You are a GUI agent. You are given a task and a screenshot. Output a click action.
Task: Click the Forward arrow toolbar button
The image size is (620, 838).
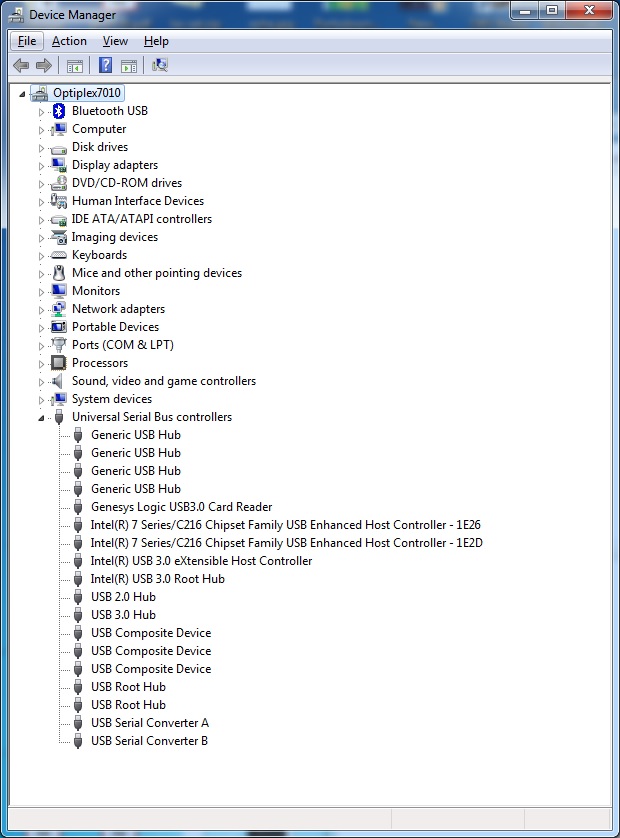[43, 66]
